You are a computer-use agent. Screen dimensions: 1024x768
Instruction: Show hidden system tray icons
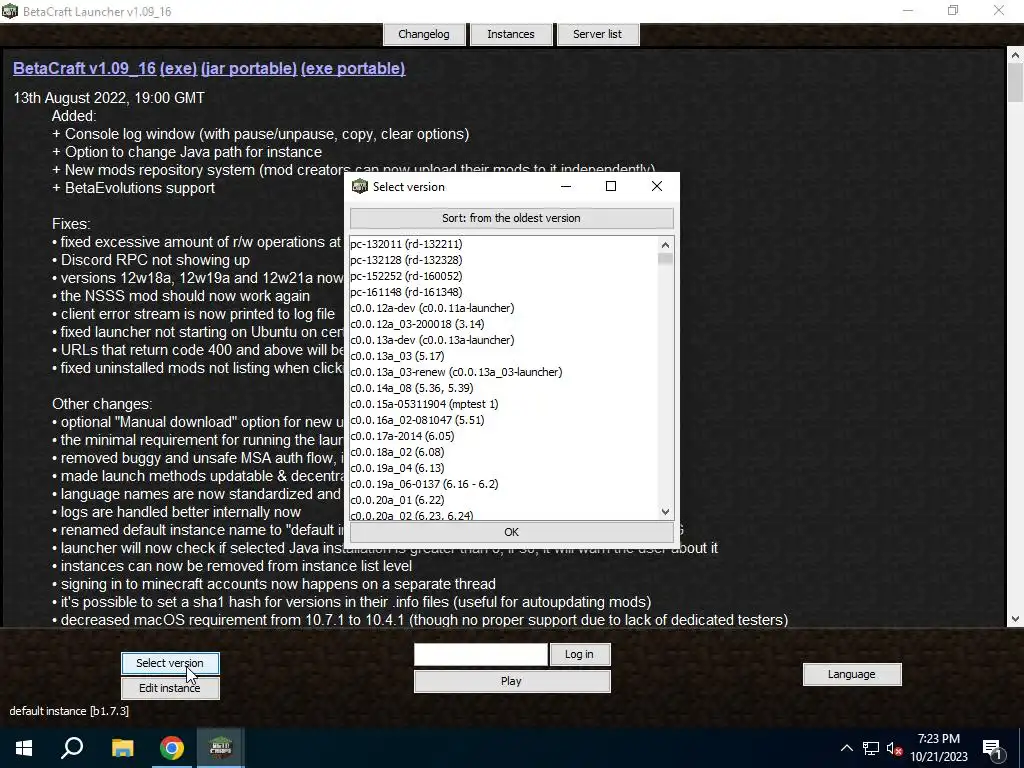click(x=846, y=748)
